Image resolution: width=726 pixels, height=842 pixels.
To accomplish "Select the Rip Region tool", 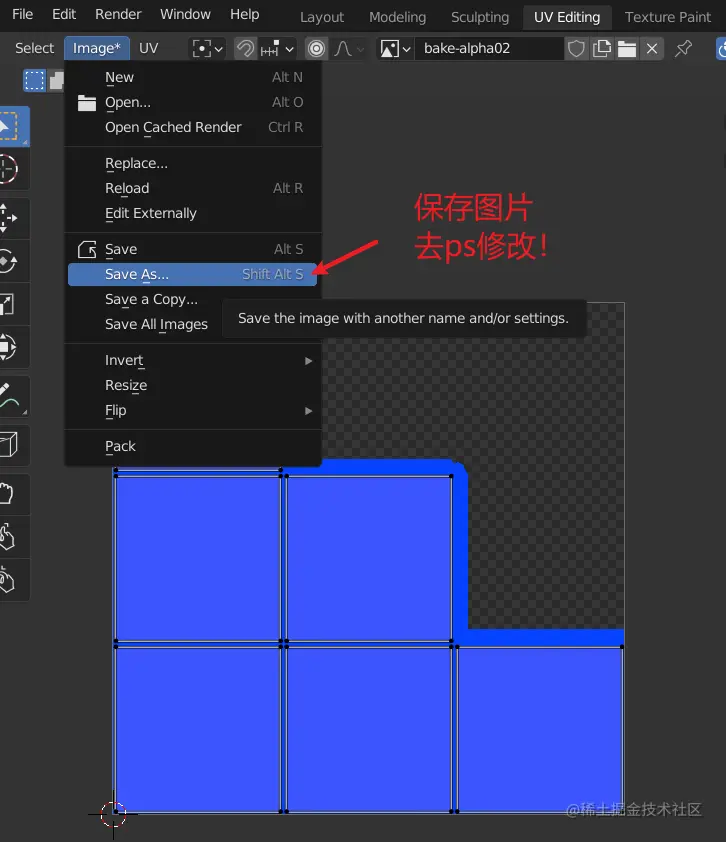I will point(12,445).
